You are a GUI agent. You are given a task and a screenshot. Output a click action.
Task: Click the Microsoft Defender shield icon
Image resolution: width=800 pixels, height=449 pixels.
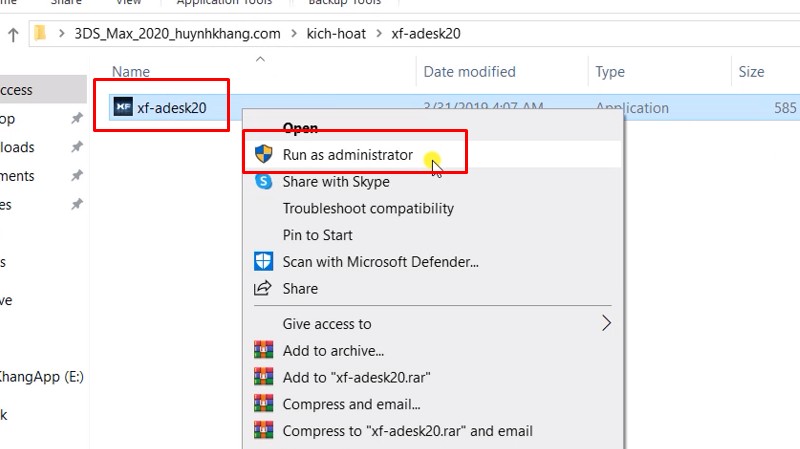click(264, 262)
